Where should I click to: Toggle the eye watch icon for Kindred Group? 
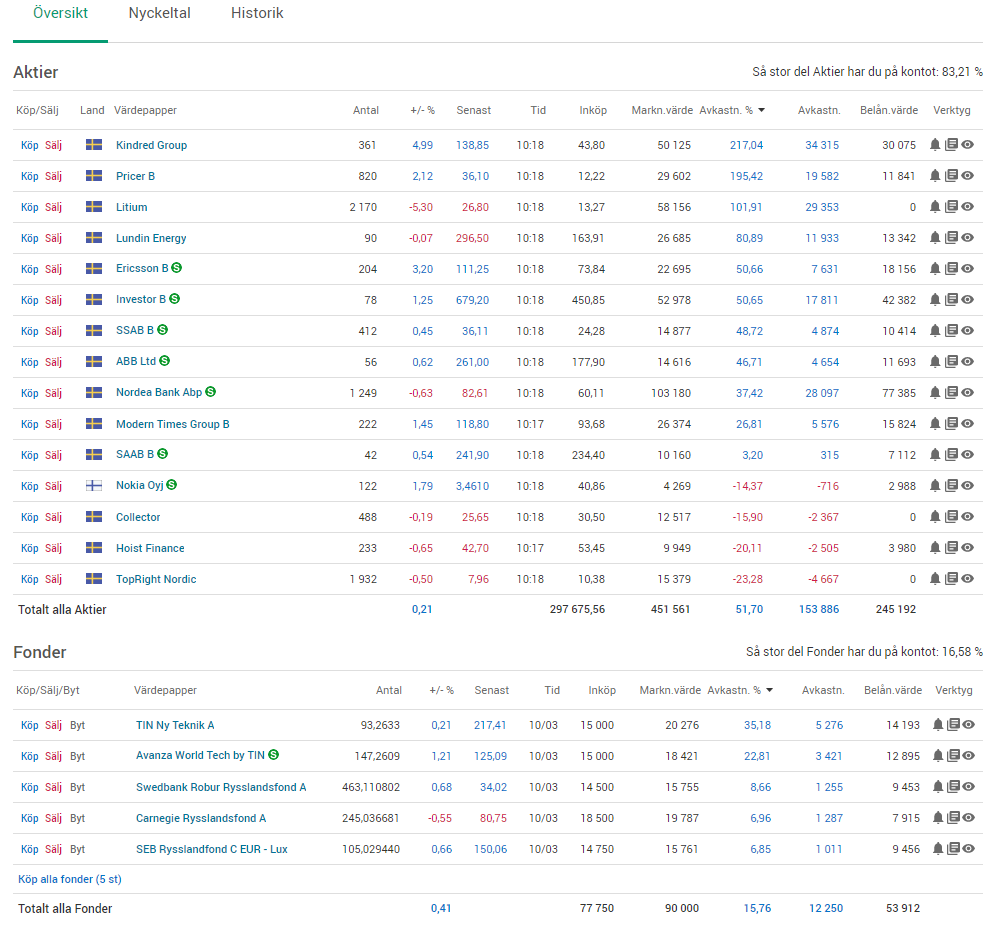tap(967, 145)
